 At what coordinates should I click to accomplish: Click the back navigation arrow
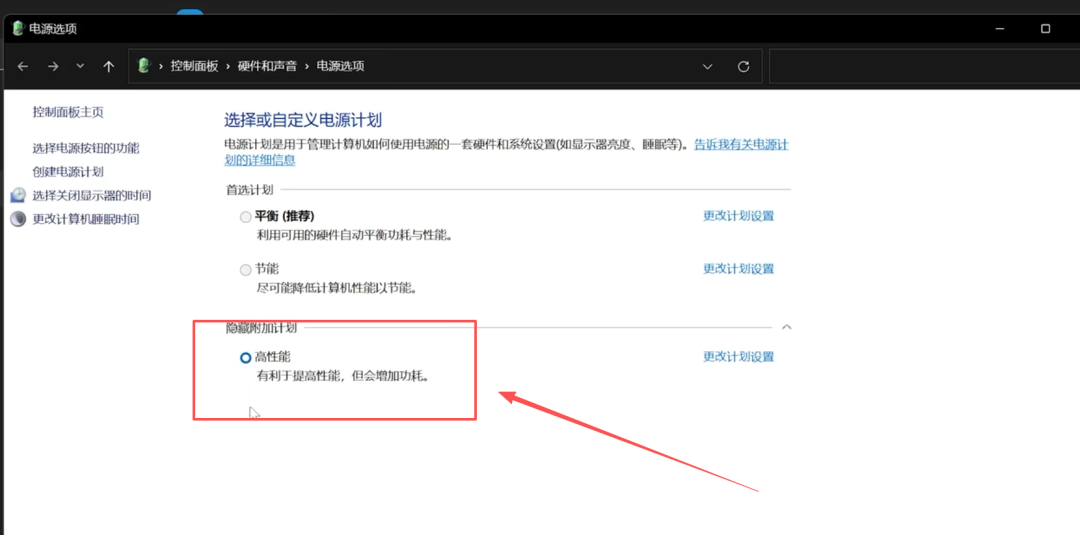click(x=23, y=66)
